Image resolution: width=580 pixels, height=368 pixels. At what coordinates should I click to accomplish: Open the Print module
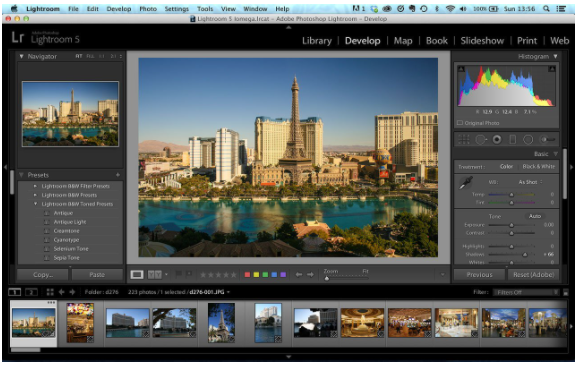pyautogui.click(x=527, y=41)
